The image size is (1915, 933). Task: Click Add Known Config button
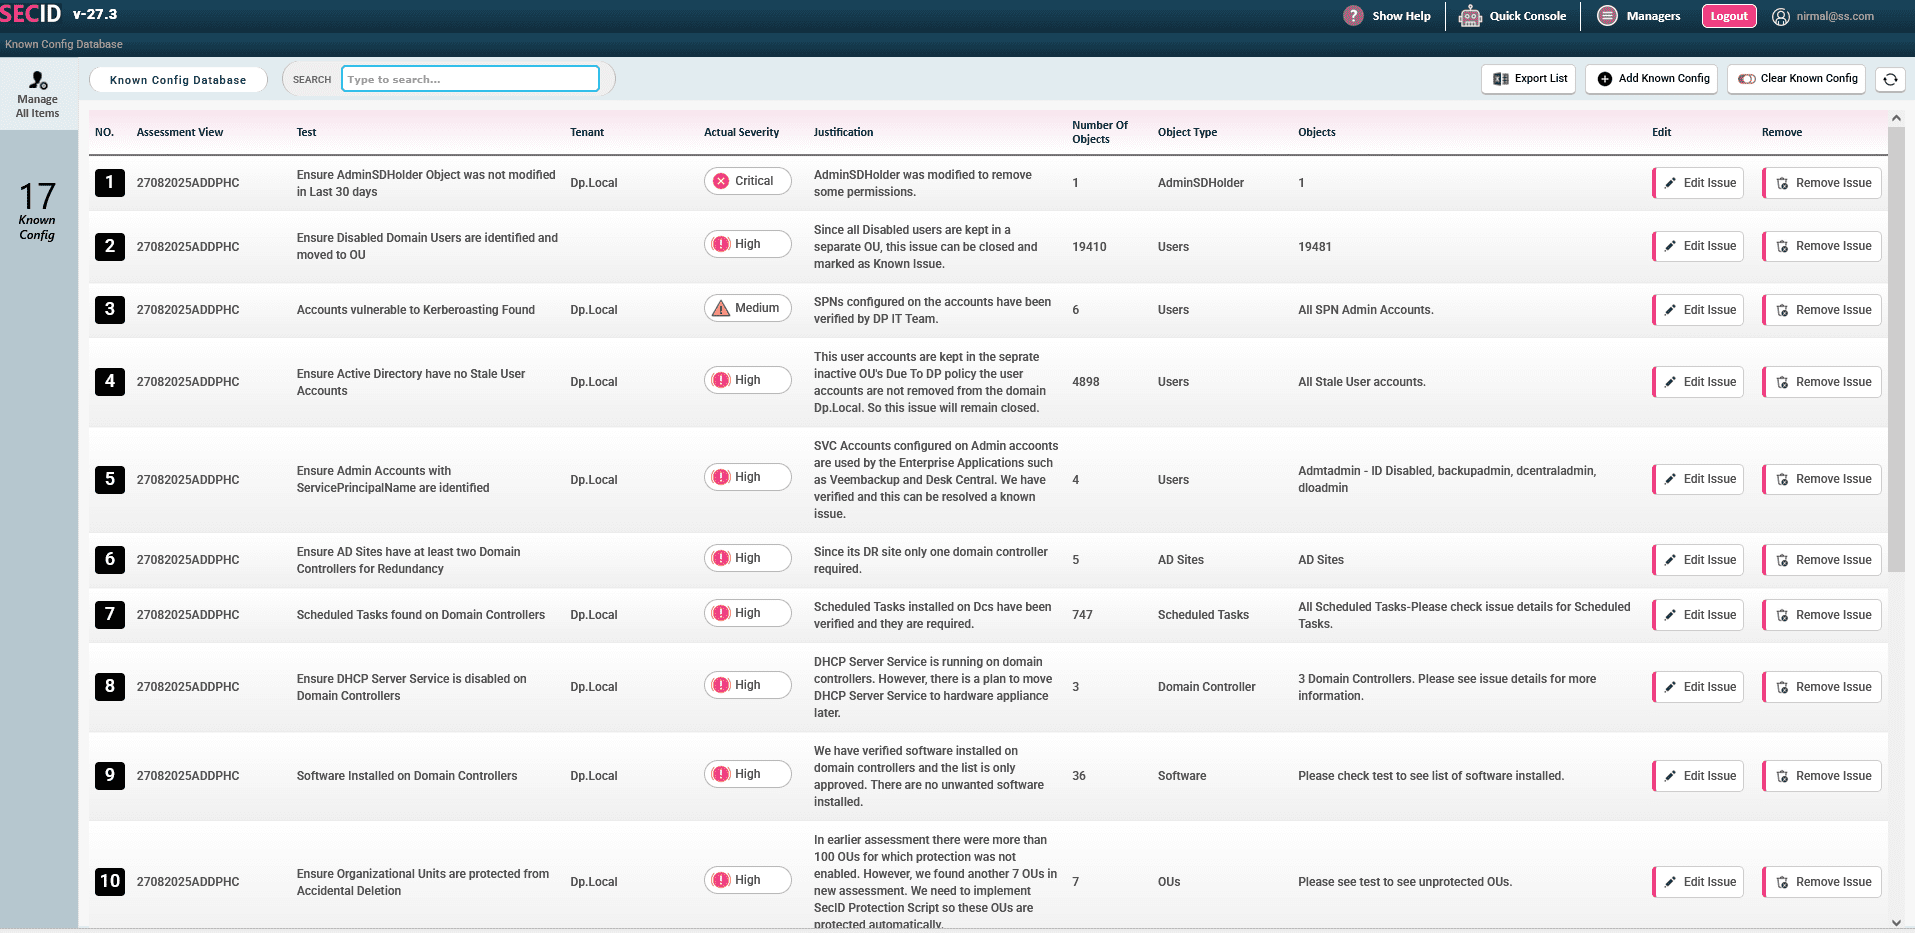1652,79
